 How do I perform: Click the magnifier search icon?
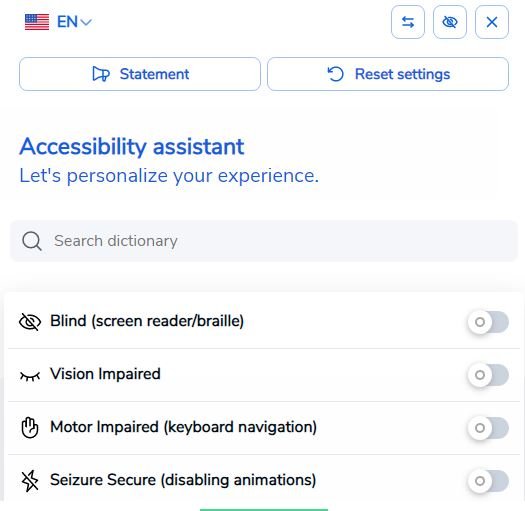pyautogui.click(x=32, y=241)
